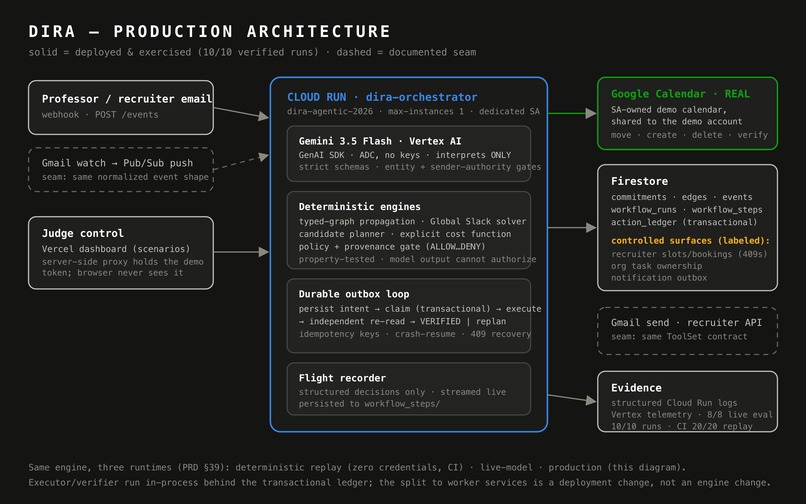Click 'structured decisions only · streamed live'
The image size is (806, 504).
[x=402, y=392]
